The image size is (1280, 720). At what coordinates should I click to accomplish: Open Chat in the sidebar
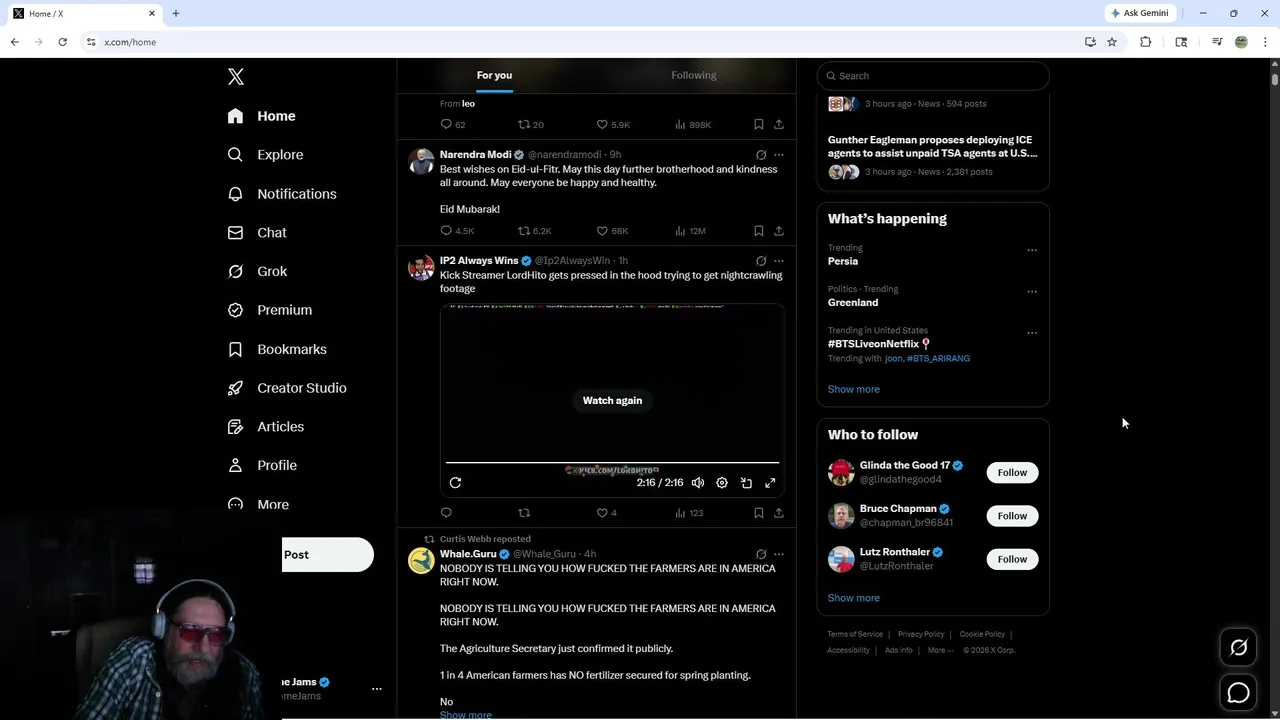pos(257,232)
